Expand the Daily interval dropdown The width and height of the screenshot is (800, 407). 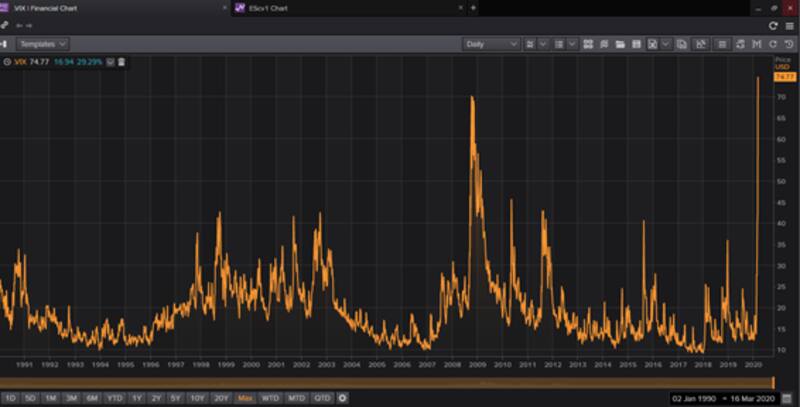pyautogui.click(x=491, y=44)
